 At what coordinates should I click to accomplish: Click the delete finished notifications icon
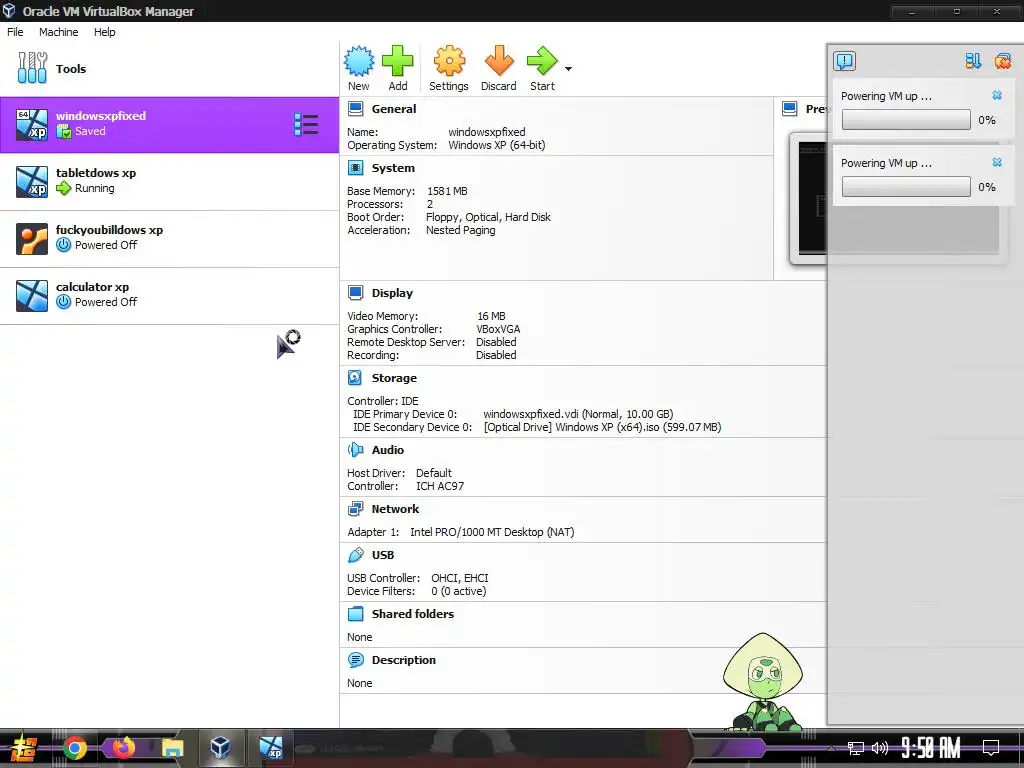point(1002,61)
